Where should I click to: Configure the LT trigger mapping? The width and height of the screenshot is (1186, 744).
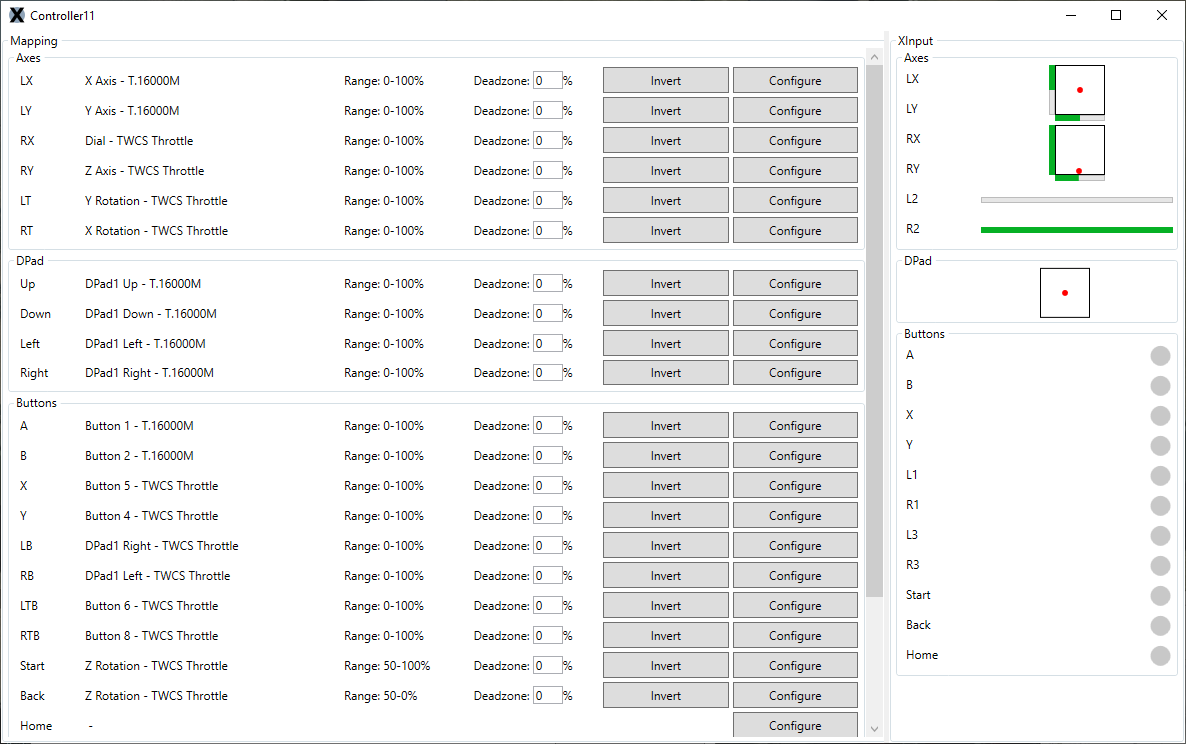pyautogui.click(x=795, y=200)
